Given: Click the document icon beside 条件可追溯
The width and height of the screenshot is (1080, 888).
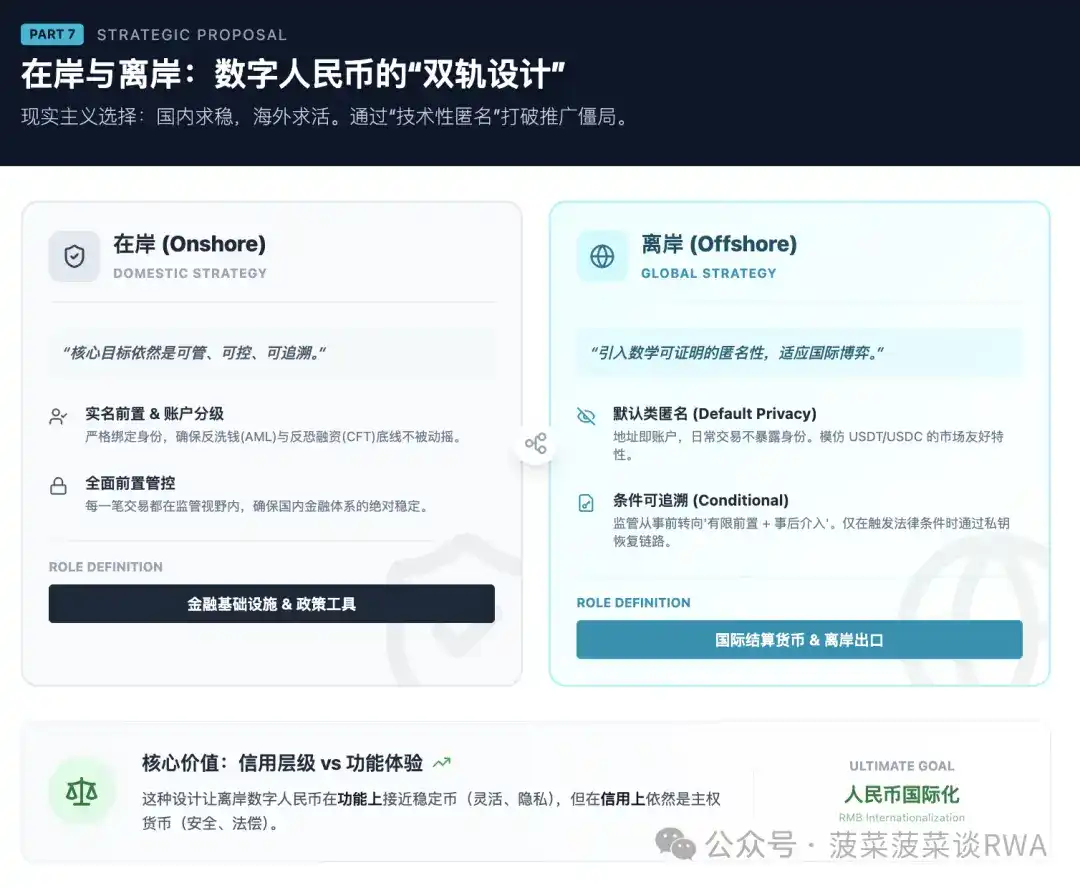Looking at the screenshot, I should pyautogui.click(x=586, y=503).
